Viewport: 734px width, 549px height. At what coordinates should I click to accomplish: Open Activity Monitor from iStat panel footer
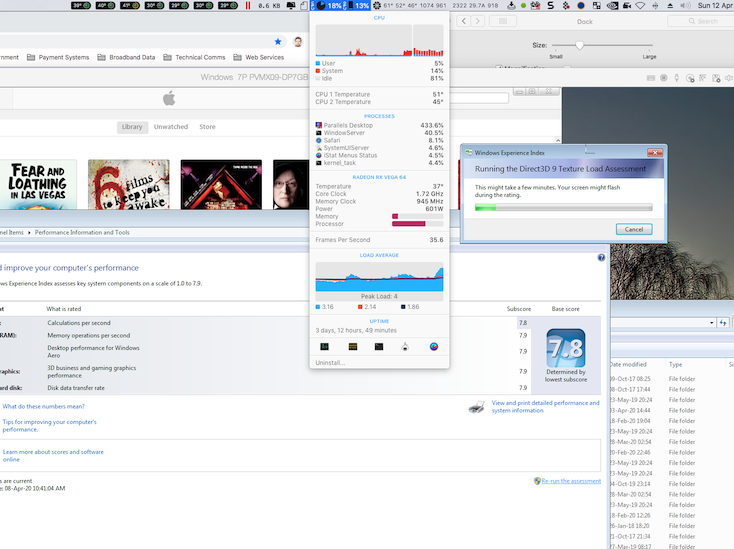325,346
